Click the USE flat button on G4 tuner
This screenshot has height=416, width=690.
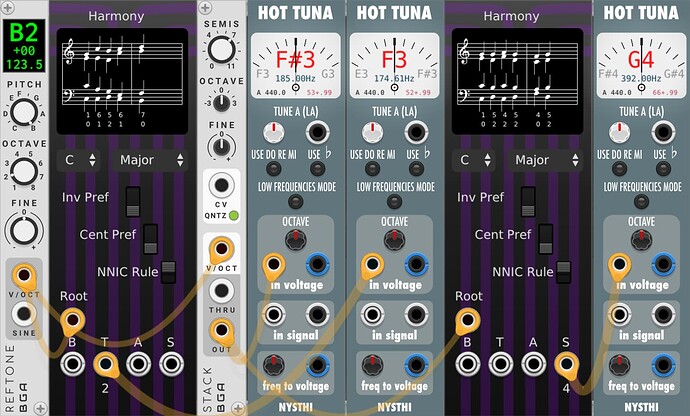pos(663,168)
